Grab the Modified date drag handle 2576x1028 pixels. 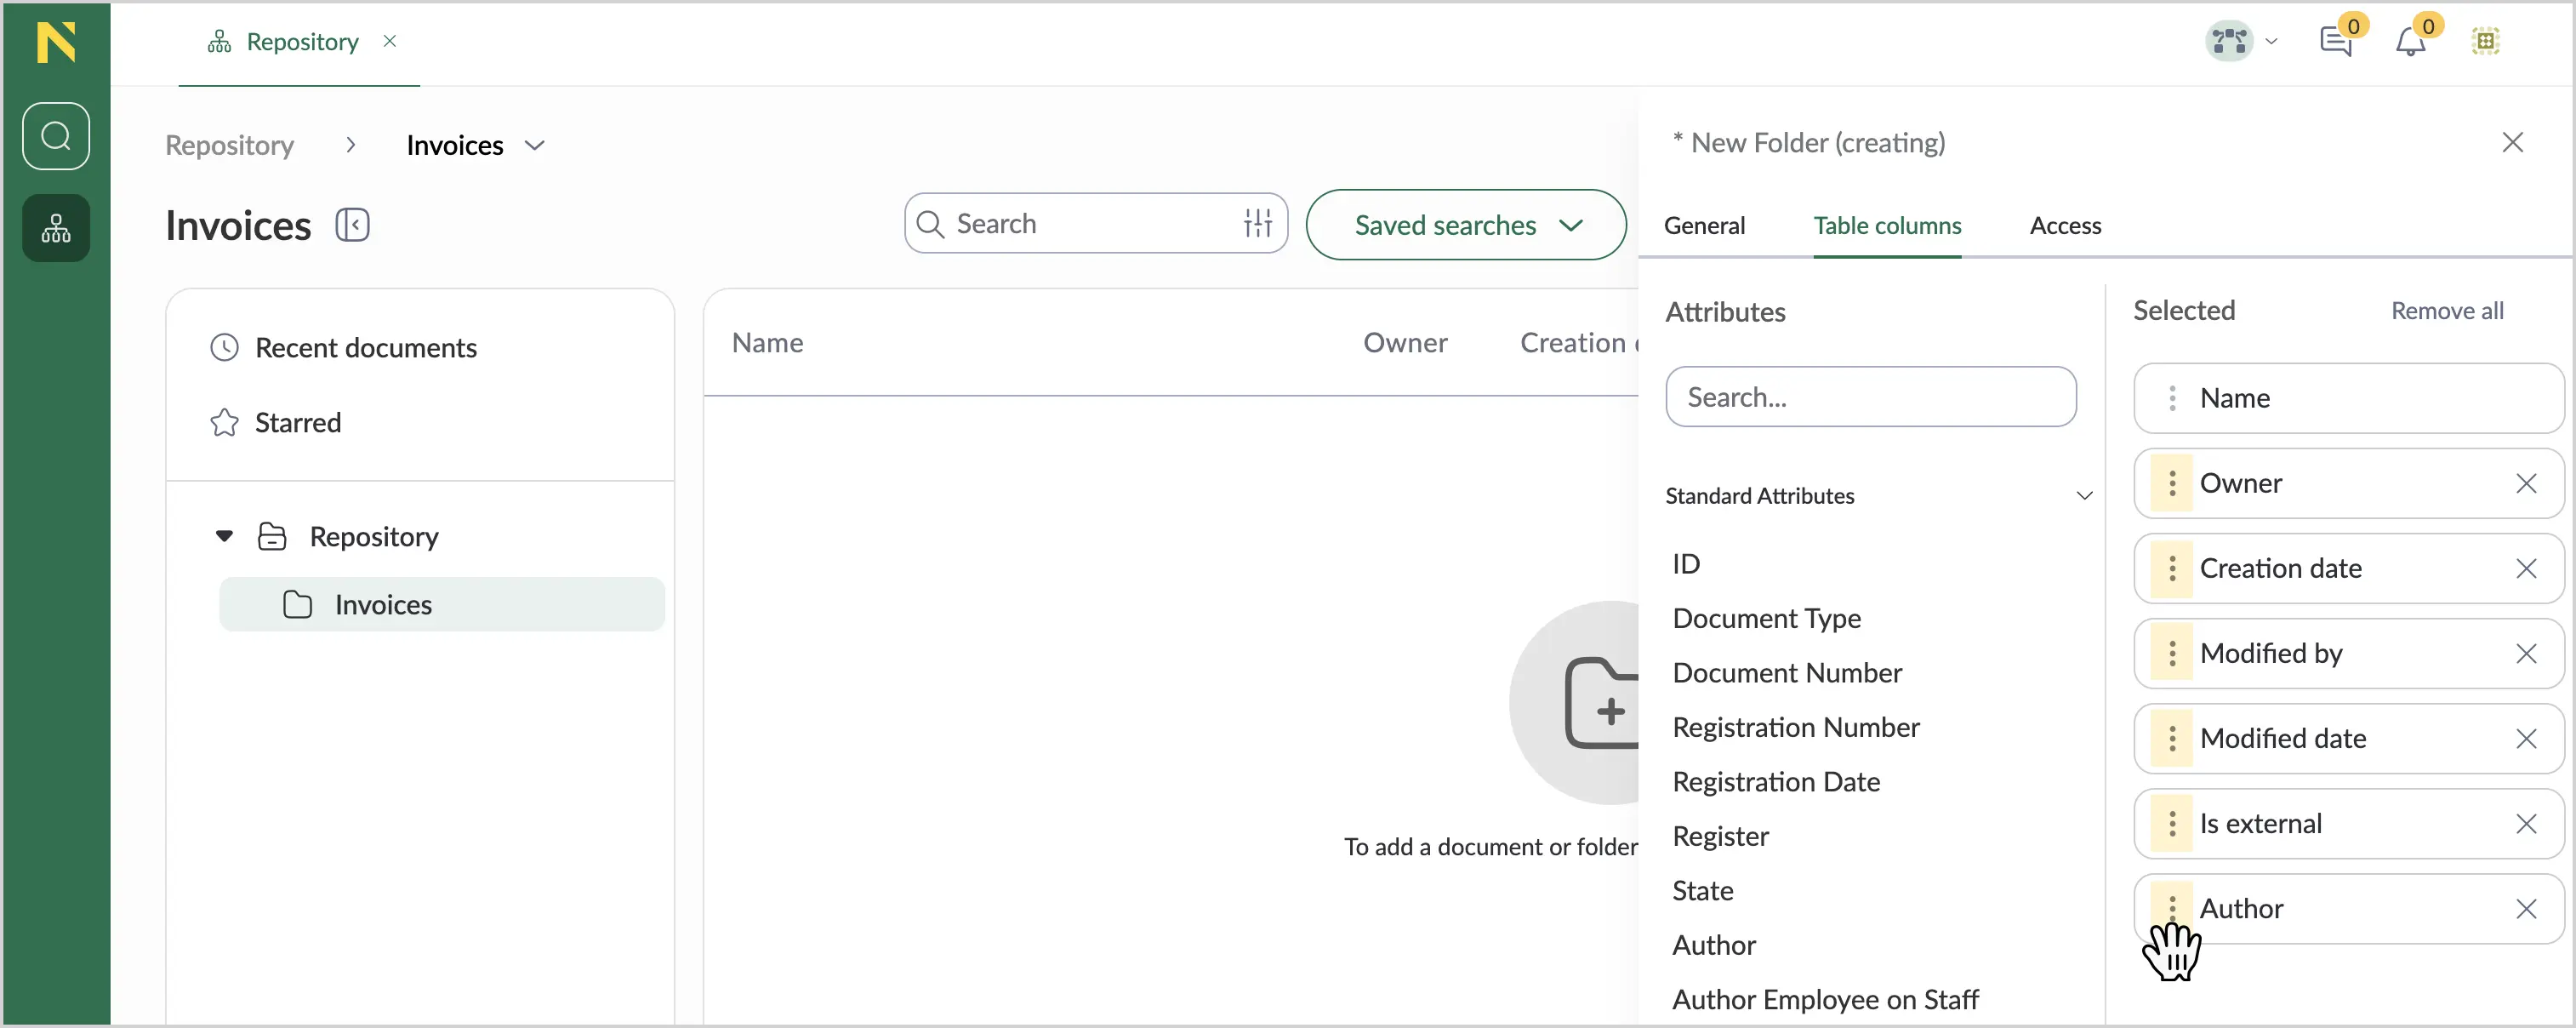click(x=2172, y=738)
